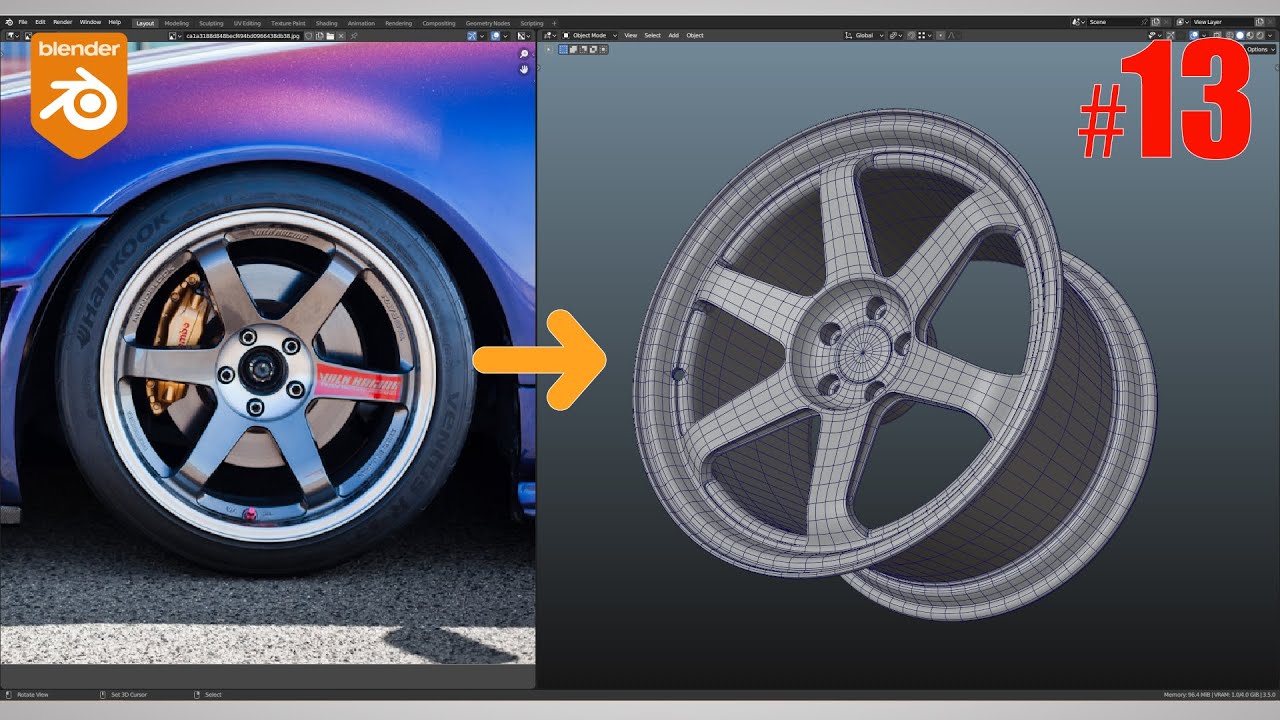This screenshot has width=1280, height=720.
Task: Switch to the UV Editing workspace tab
Action: click(x=247, y=23)
